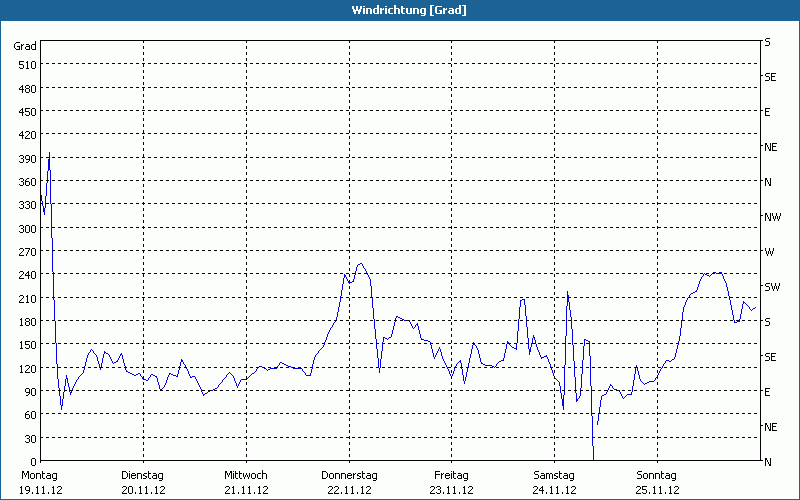Click the 390 value on the left axis
This screenshot has width=800, height=500.
tap(28, 159)
